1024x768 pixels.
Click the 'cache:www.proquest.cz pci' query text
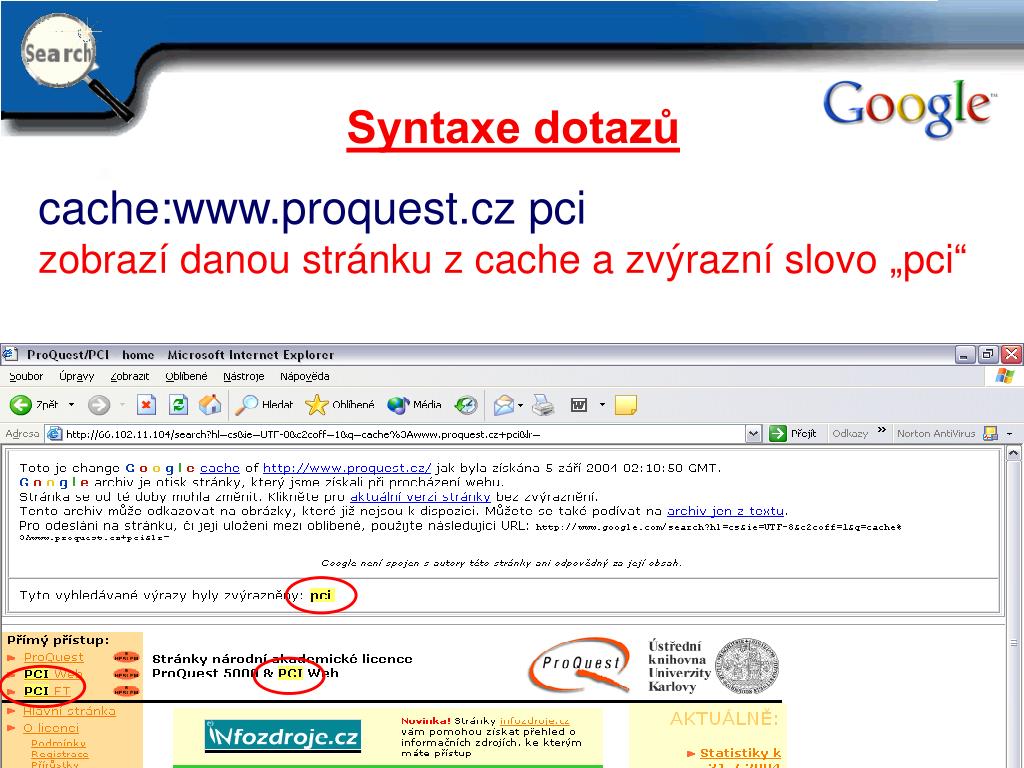(x=312, y=210)
